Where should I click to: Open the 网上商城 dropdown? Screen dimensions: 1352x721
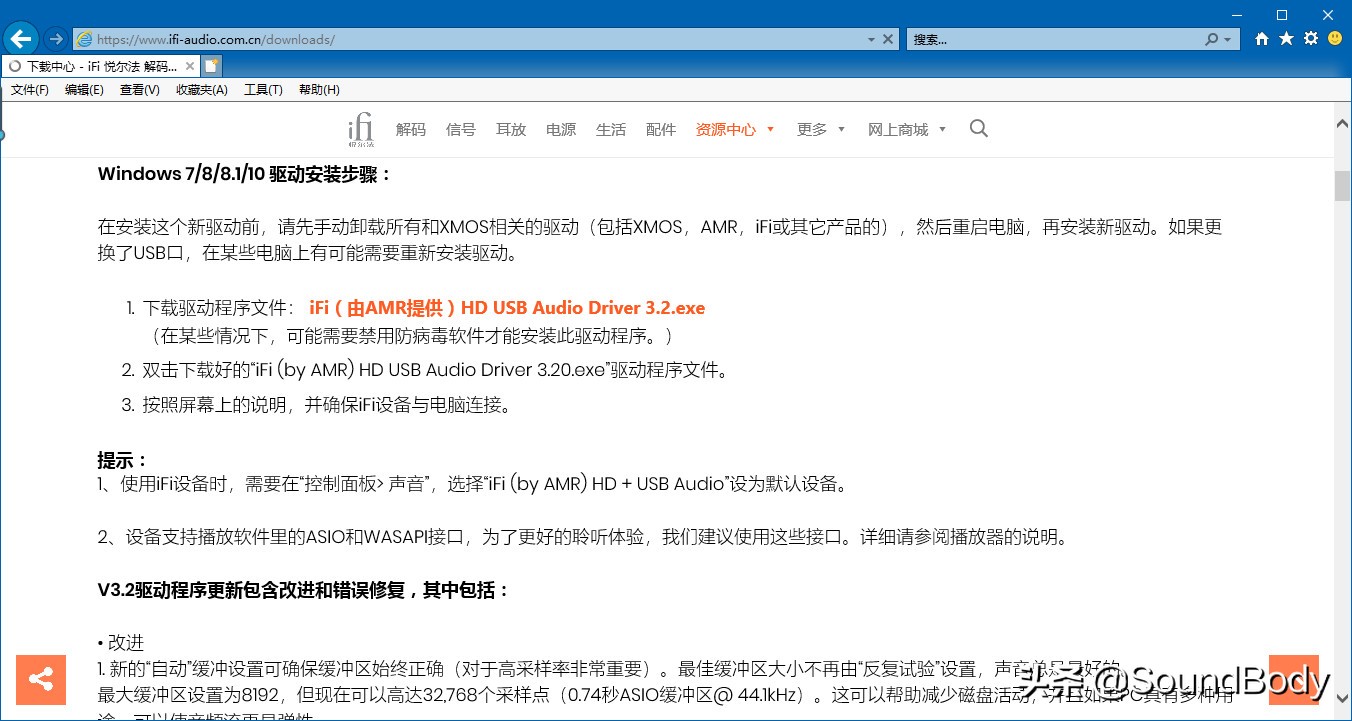(900, 128)
